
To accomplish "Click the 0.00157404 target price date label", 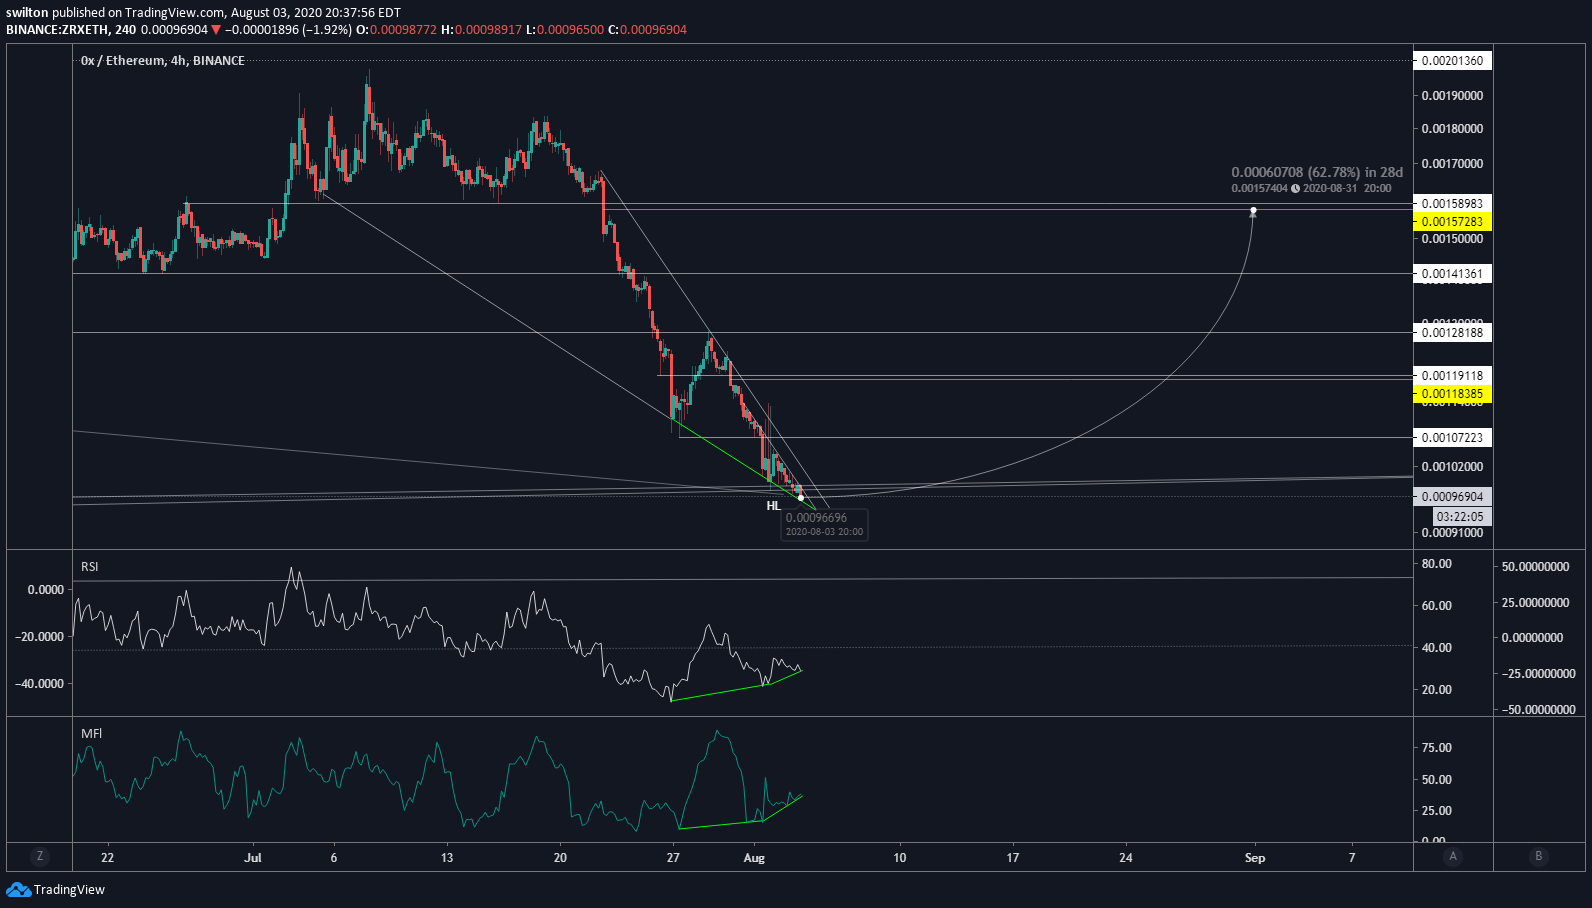I will pyautogui.click(x=1311, y=188).
